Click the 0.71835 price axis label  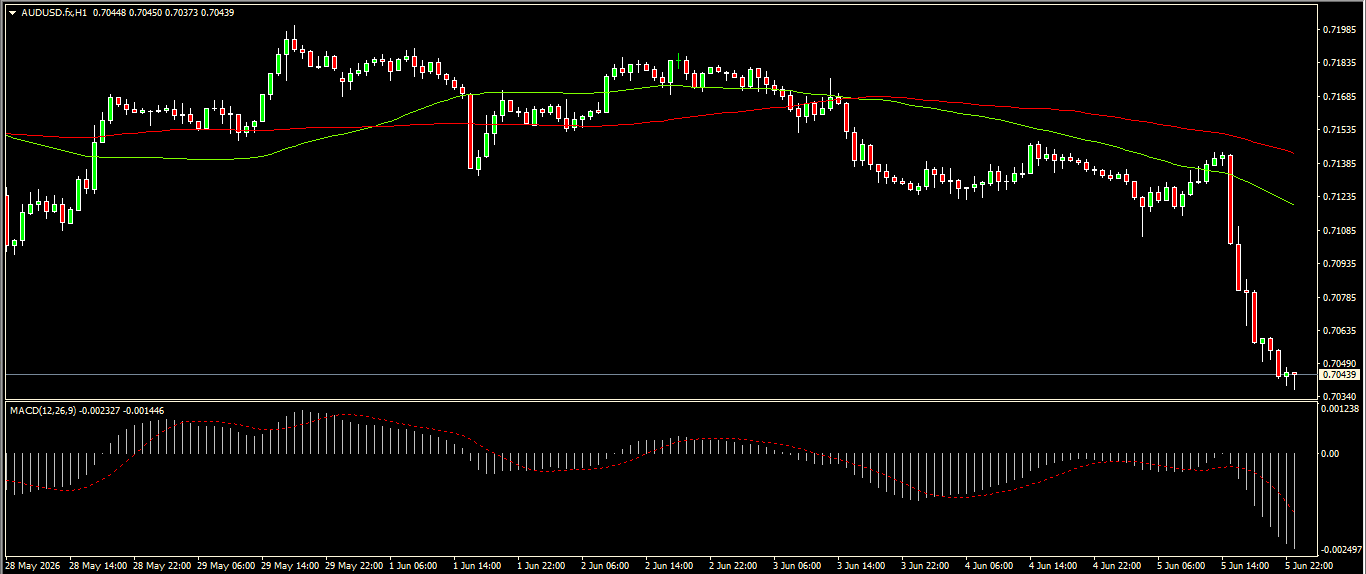tap(1338, 63)
